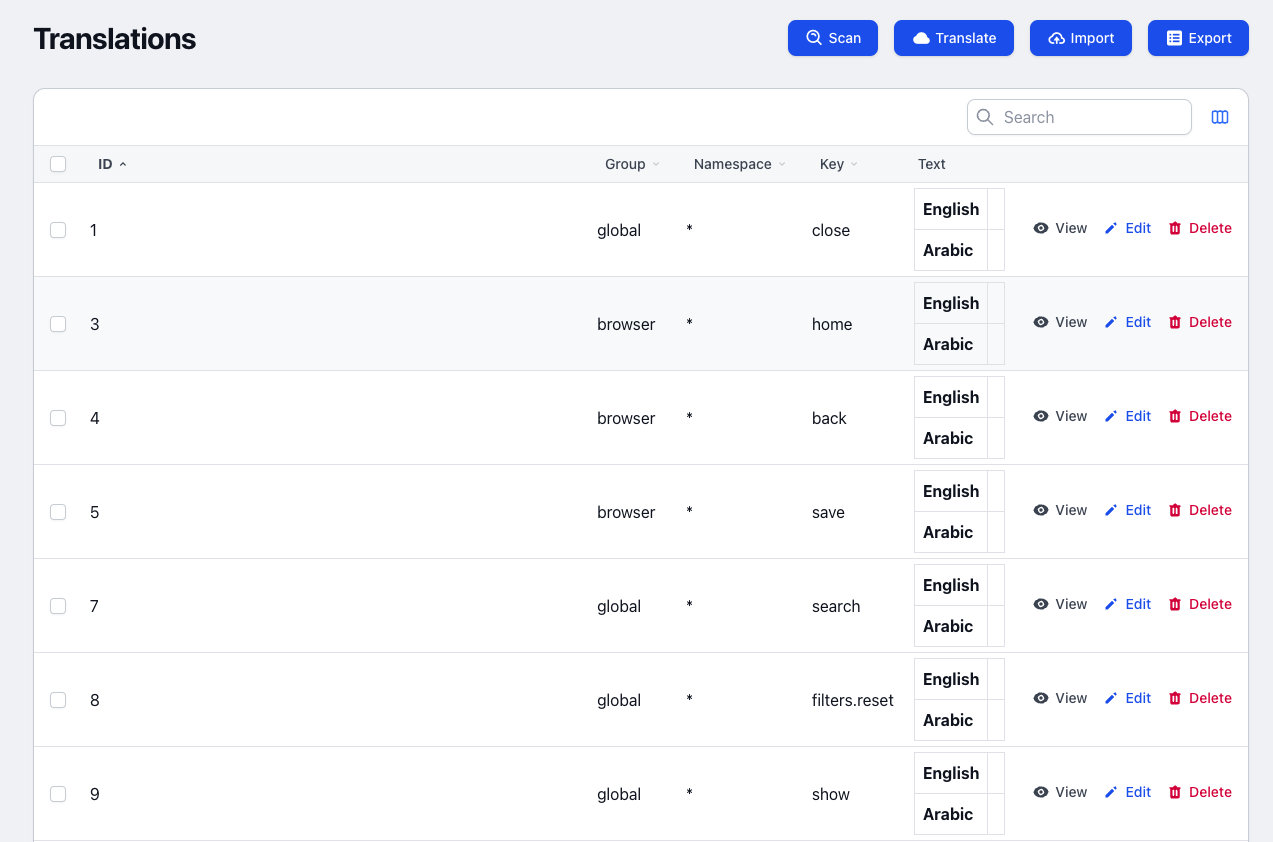Screen dimensions: 1273x842
Task: Select all rows with header checkbox
Action: [58, 164]
